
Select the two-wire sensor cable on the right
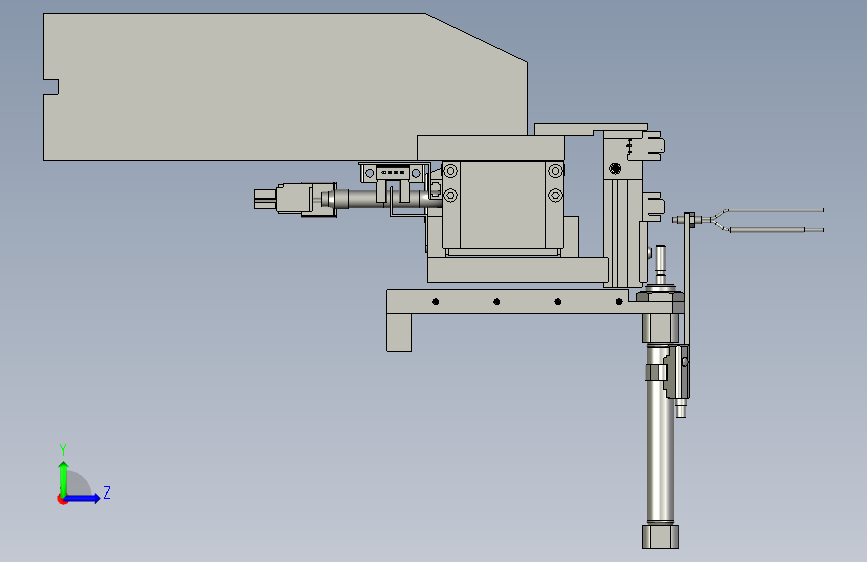[769, 220]
